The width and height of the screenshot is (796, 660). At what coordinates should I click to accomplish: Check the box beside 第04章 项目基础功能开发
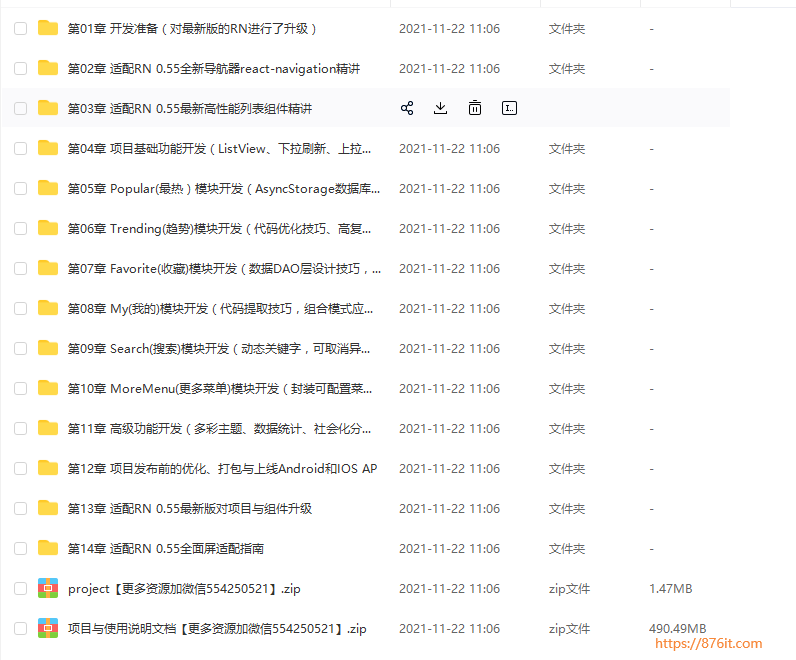pos(20,149)
